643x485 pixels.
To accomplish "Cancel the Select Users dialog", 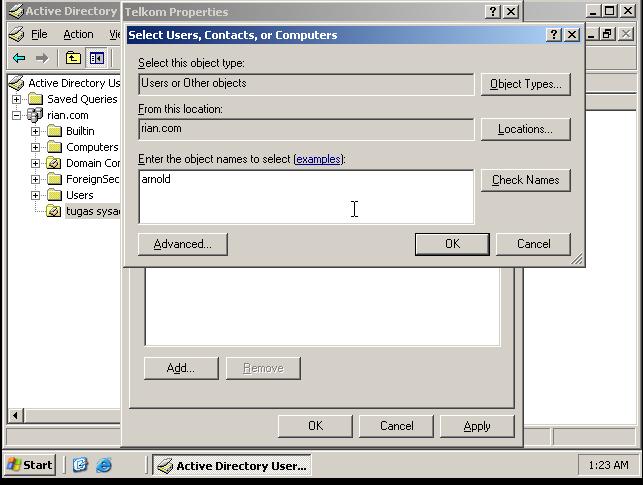I will tap(534, 244).
